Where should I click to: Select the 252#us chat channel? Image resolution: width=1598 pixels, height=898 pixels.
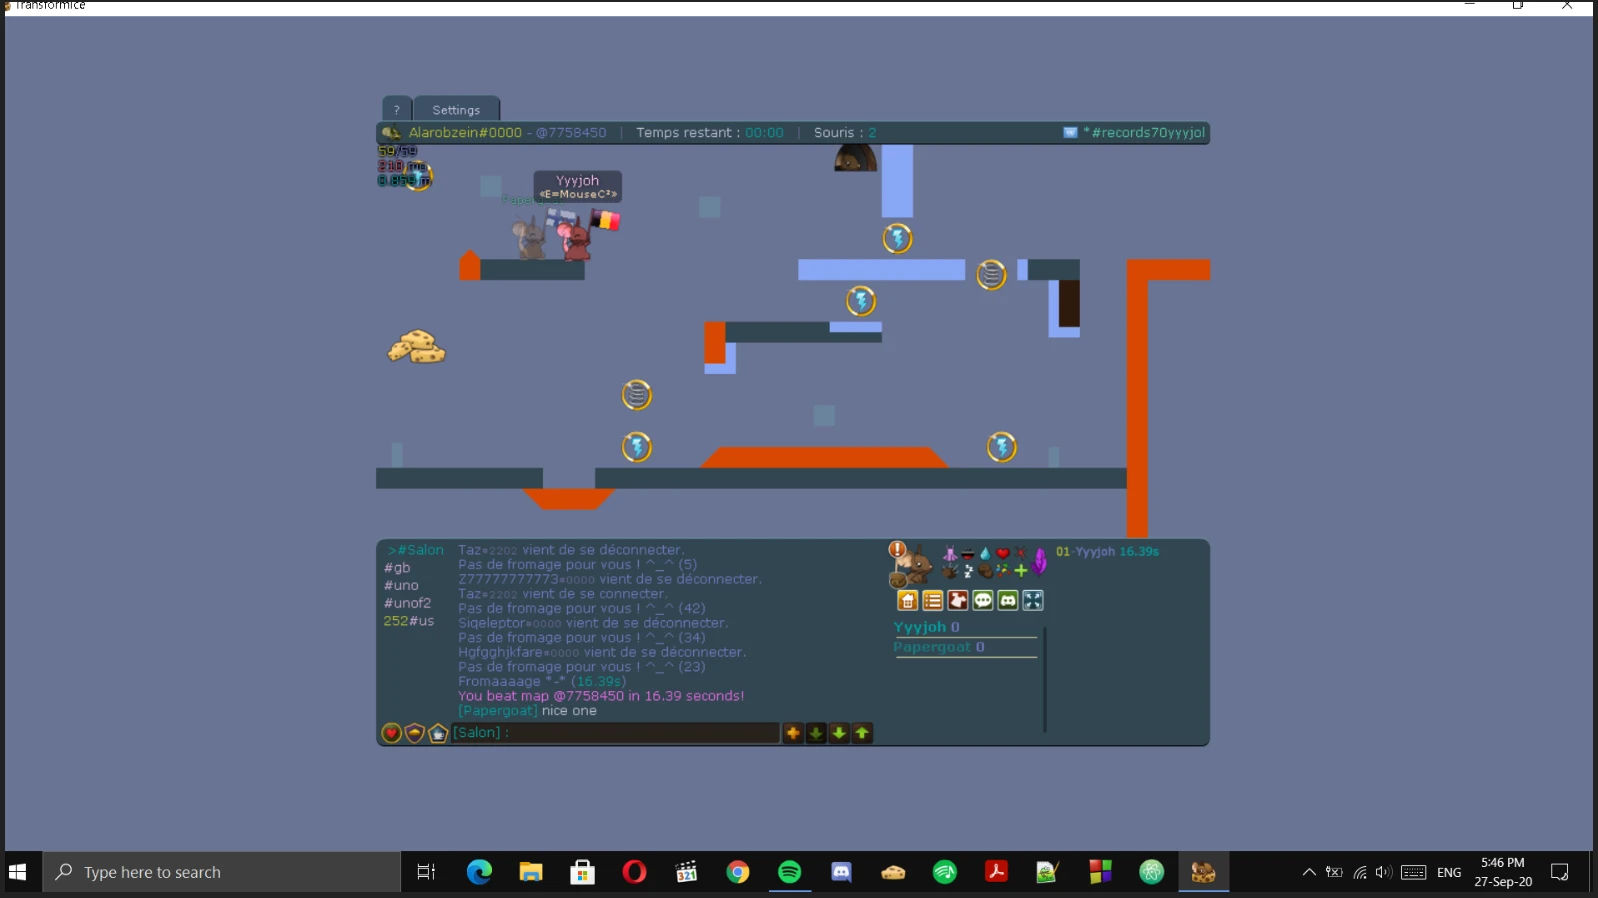pyautogui.click(x=409, y=621)
